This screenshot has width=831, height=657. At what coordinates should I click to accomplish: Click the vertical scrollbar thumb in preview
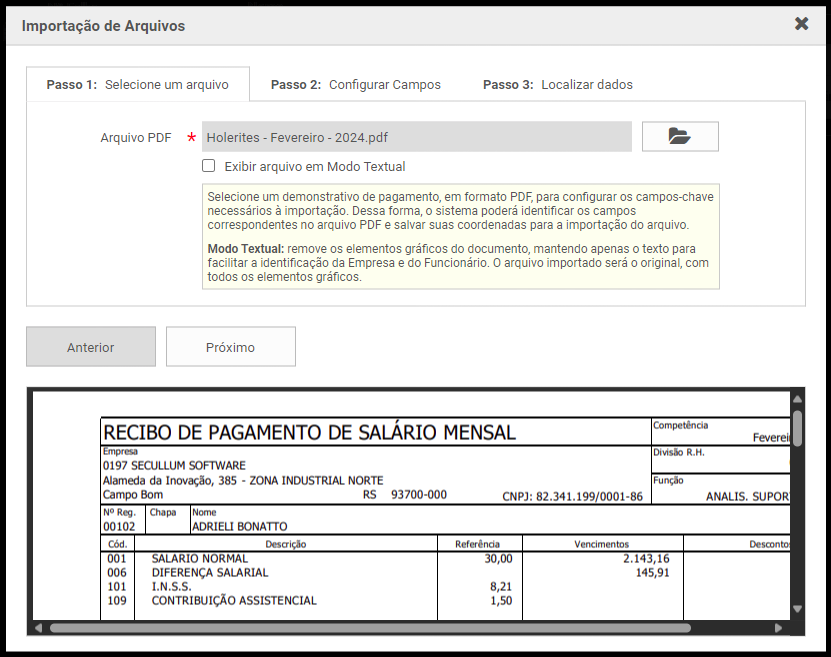797,428
